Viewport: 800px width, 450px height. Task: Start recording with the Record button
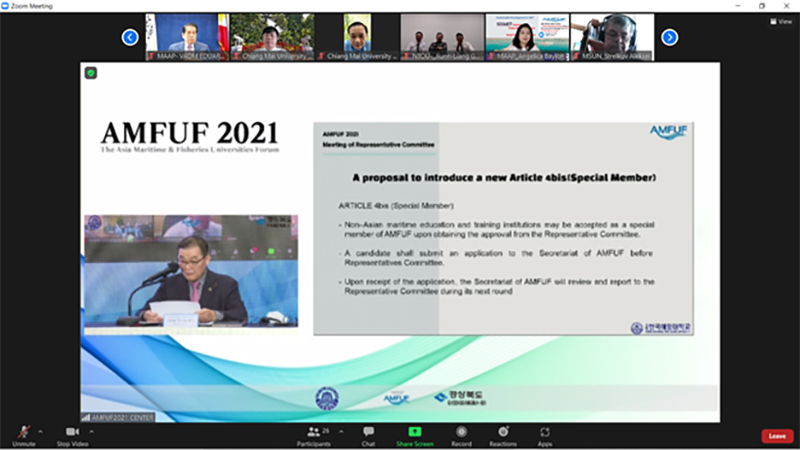[x=461, y=436]
